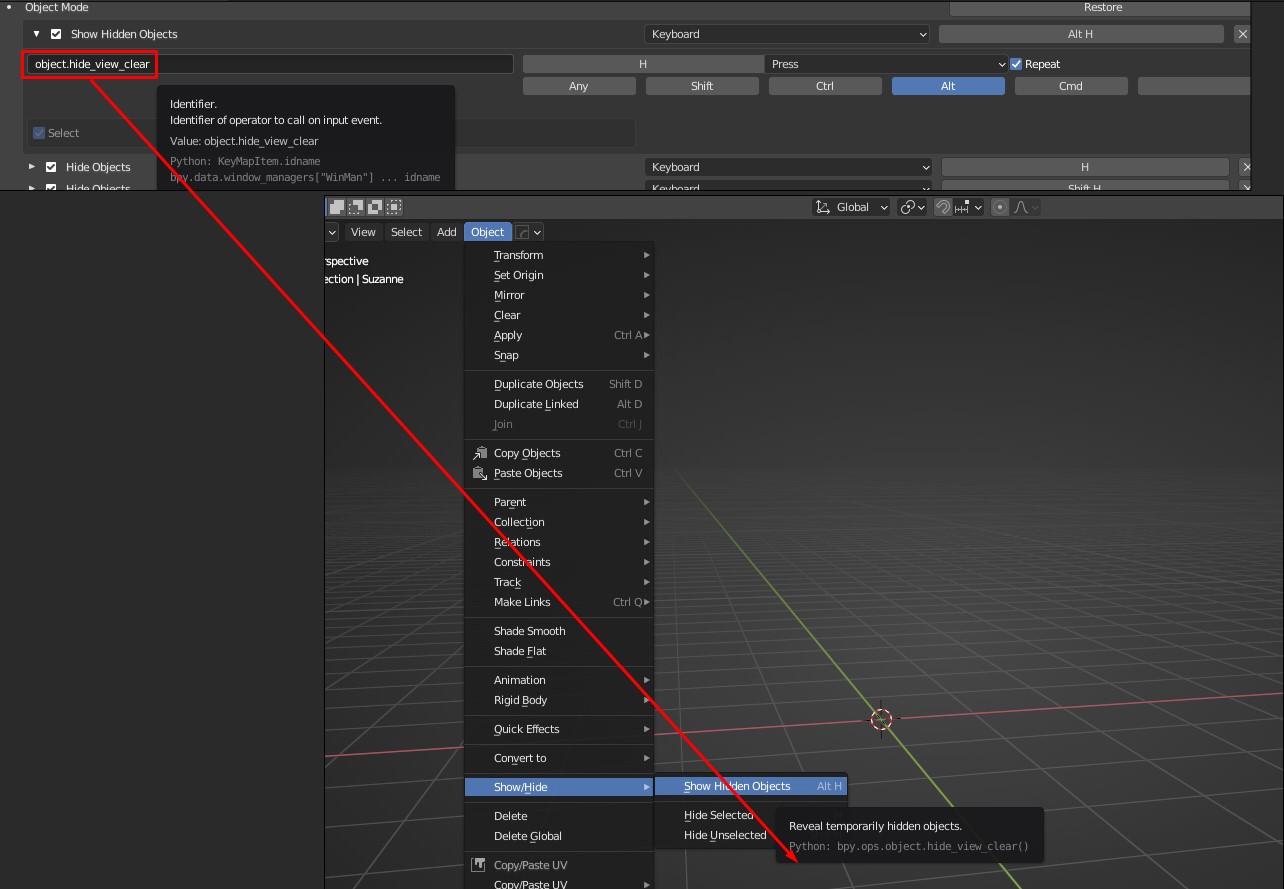Remove the Show Hidden Objects keymap entry
This screenshot has height=889, width=1284.
1242,34
